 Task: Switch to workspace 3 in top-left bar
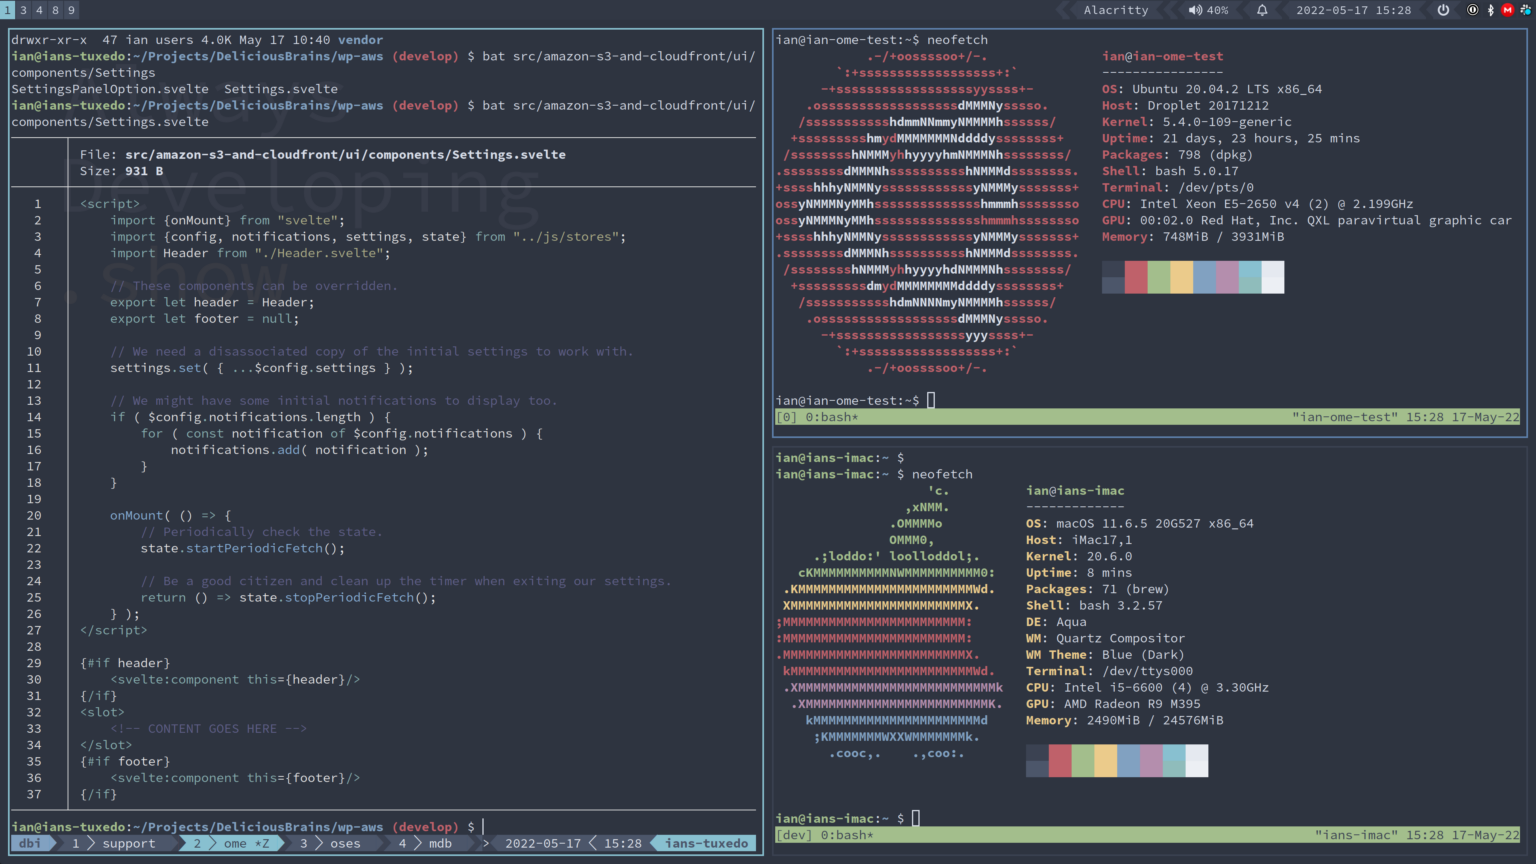(24, 10)
